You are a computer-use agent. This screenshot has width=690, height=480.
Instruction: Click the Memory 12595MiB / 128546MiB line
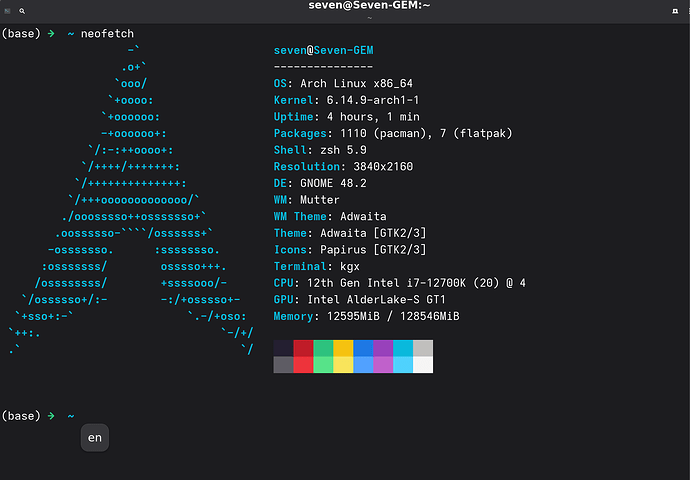coord(367,316)
